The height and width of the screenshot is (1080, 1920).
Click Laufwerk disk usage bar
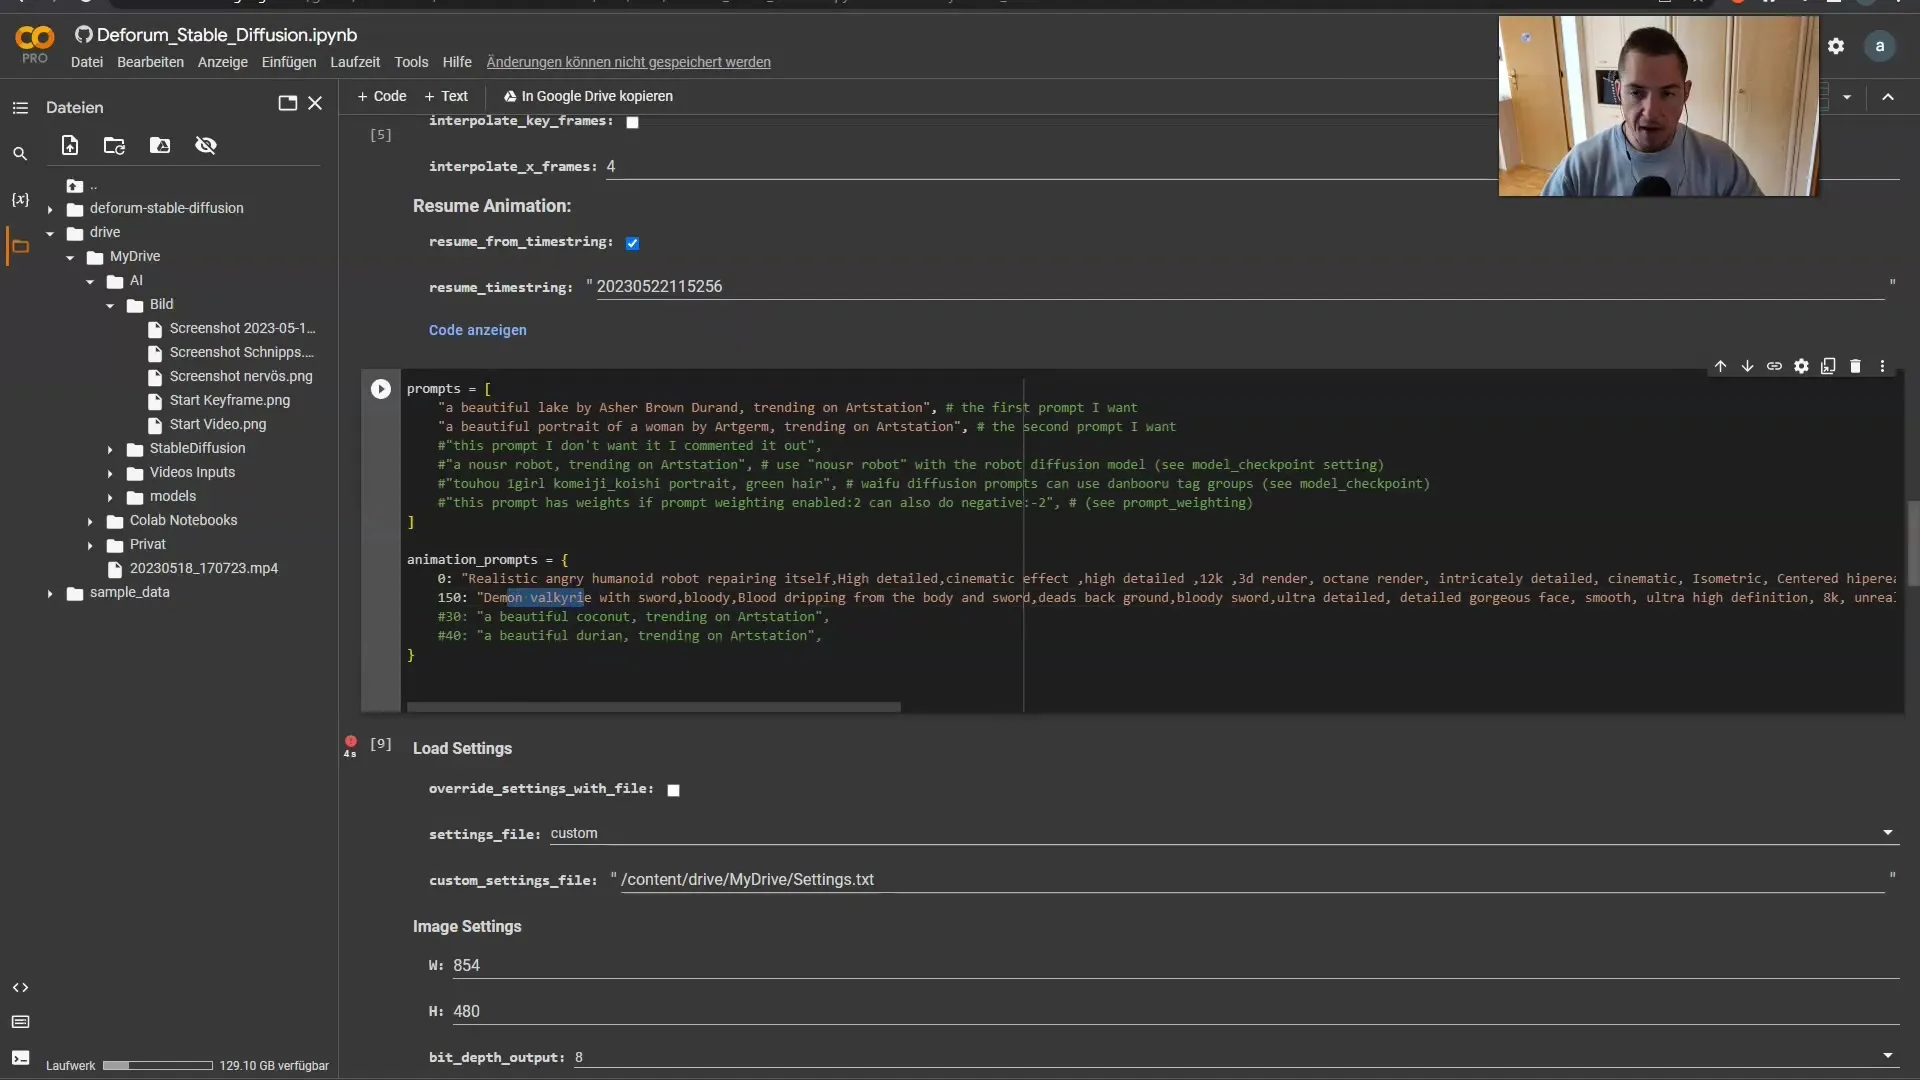coord(158,1066)
